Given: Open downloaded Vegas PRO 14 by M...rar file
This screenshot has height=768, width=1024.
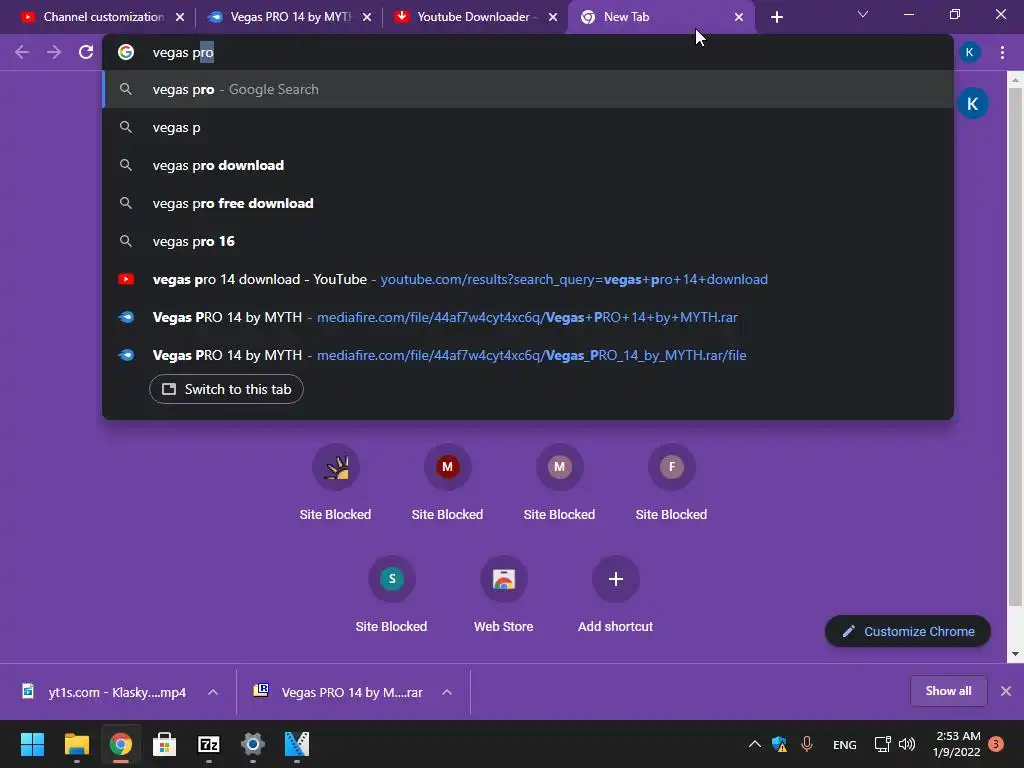Looking at the screenshot, I should coord(340,692).
